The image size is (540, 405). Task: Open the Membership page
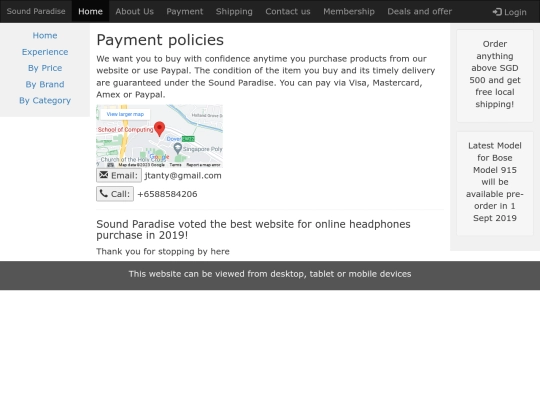(x=349, y=11)
